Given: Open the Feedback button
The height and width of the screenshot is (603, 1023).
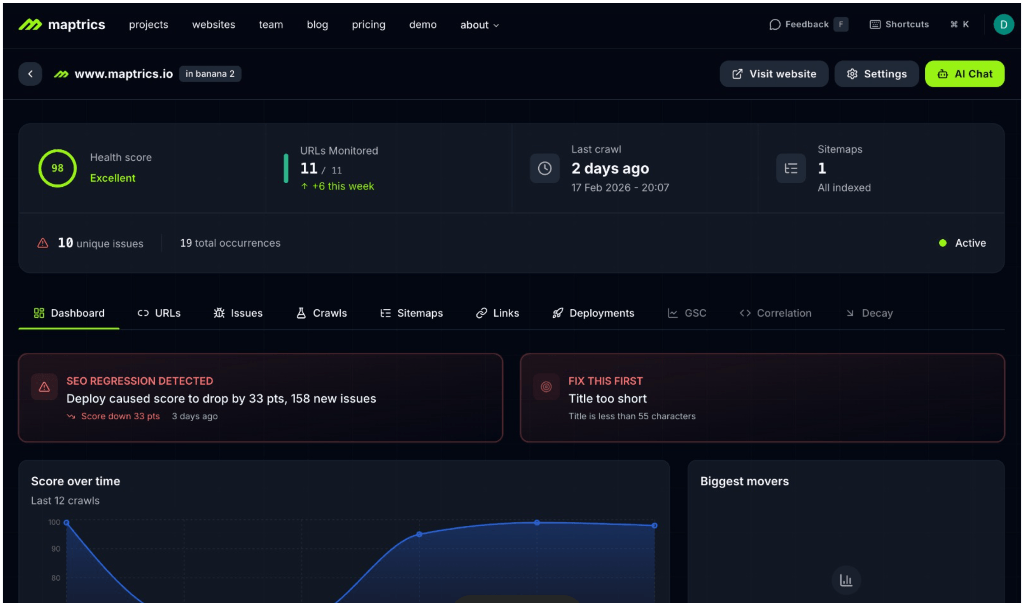Looking at the screenshot, I should 807,25.
